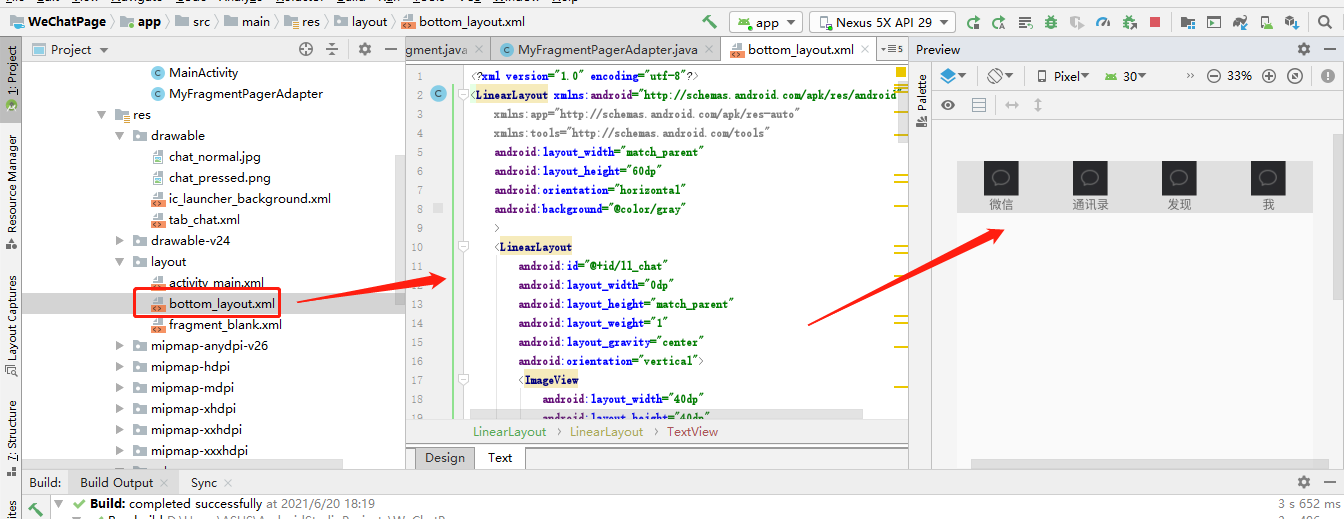The width and height of the screenshot is (1344, 519).
Task: Click the gray color gutter swatch on line 8
Action: pyautogui.click(x=438, y=208)
